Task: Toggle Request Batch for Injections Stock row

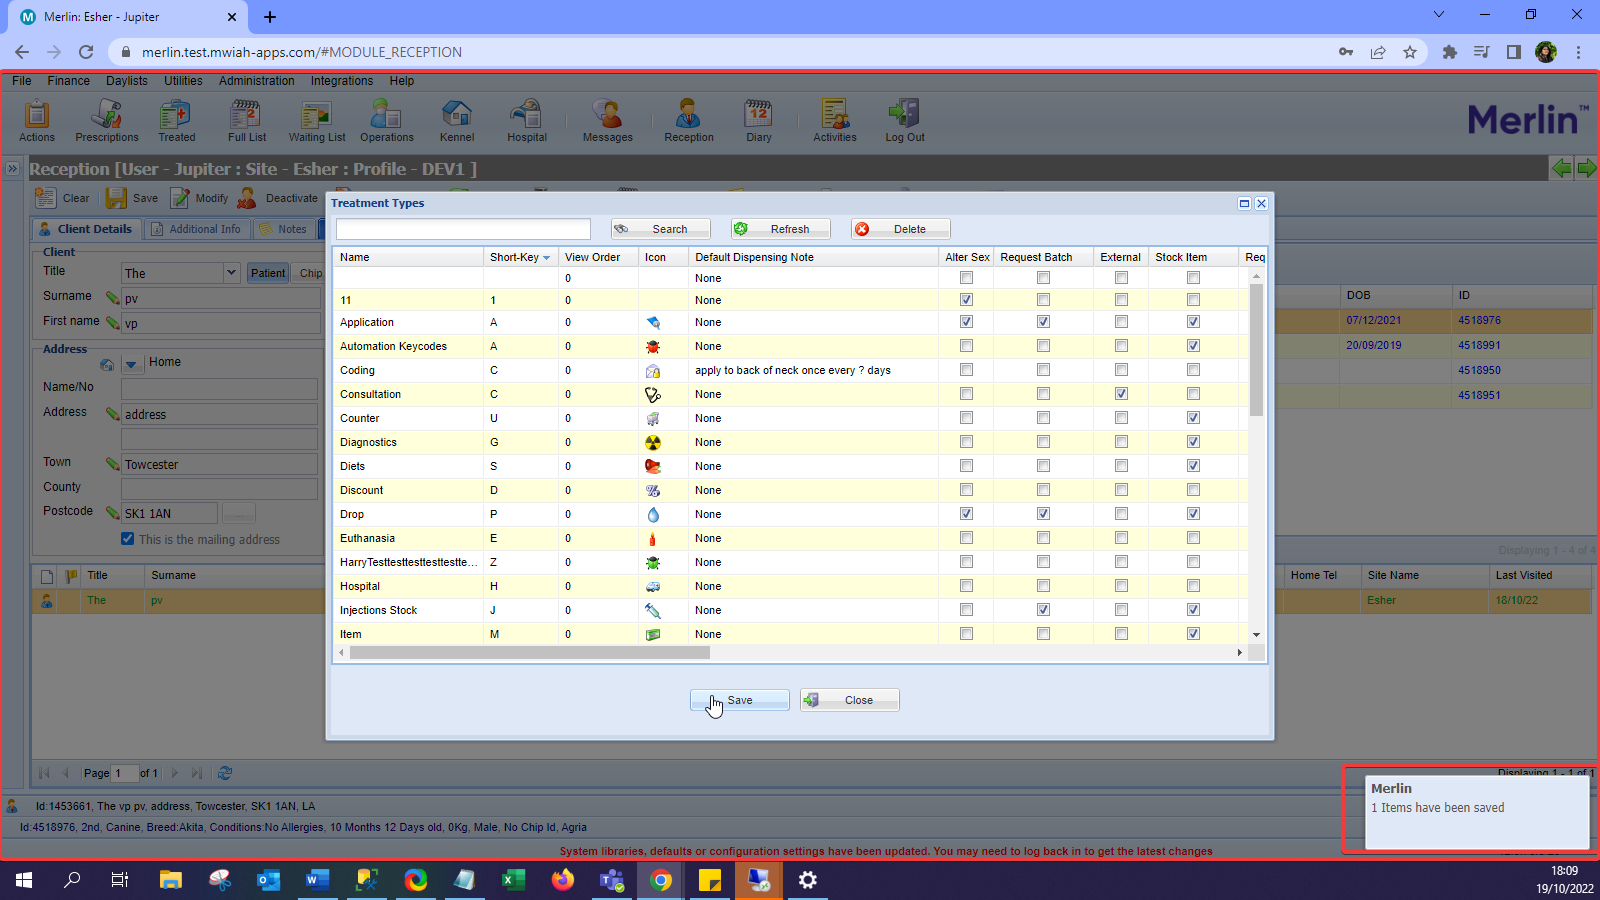Action: click(1043, 610)
